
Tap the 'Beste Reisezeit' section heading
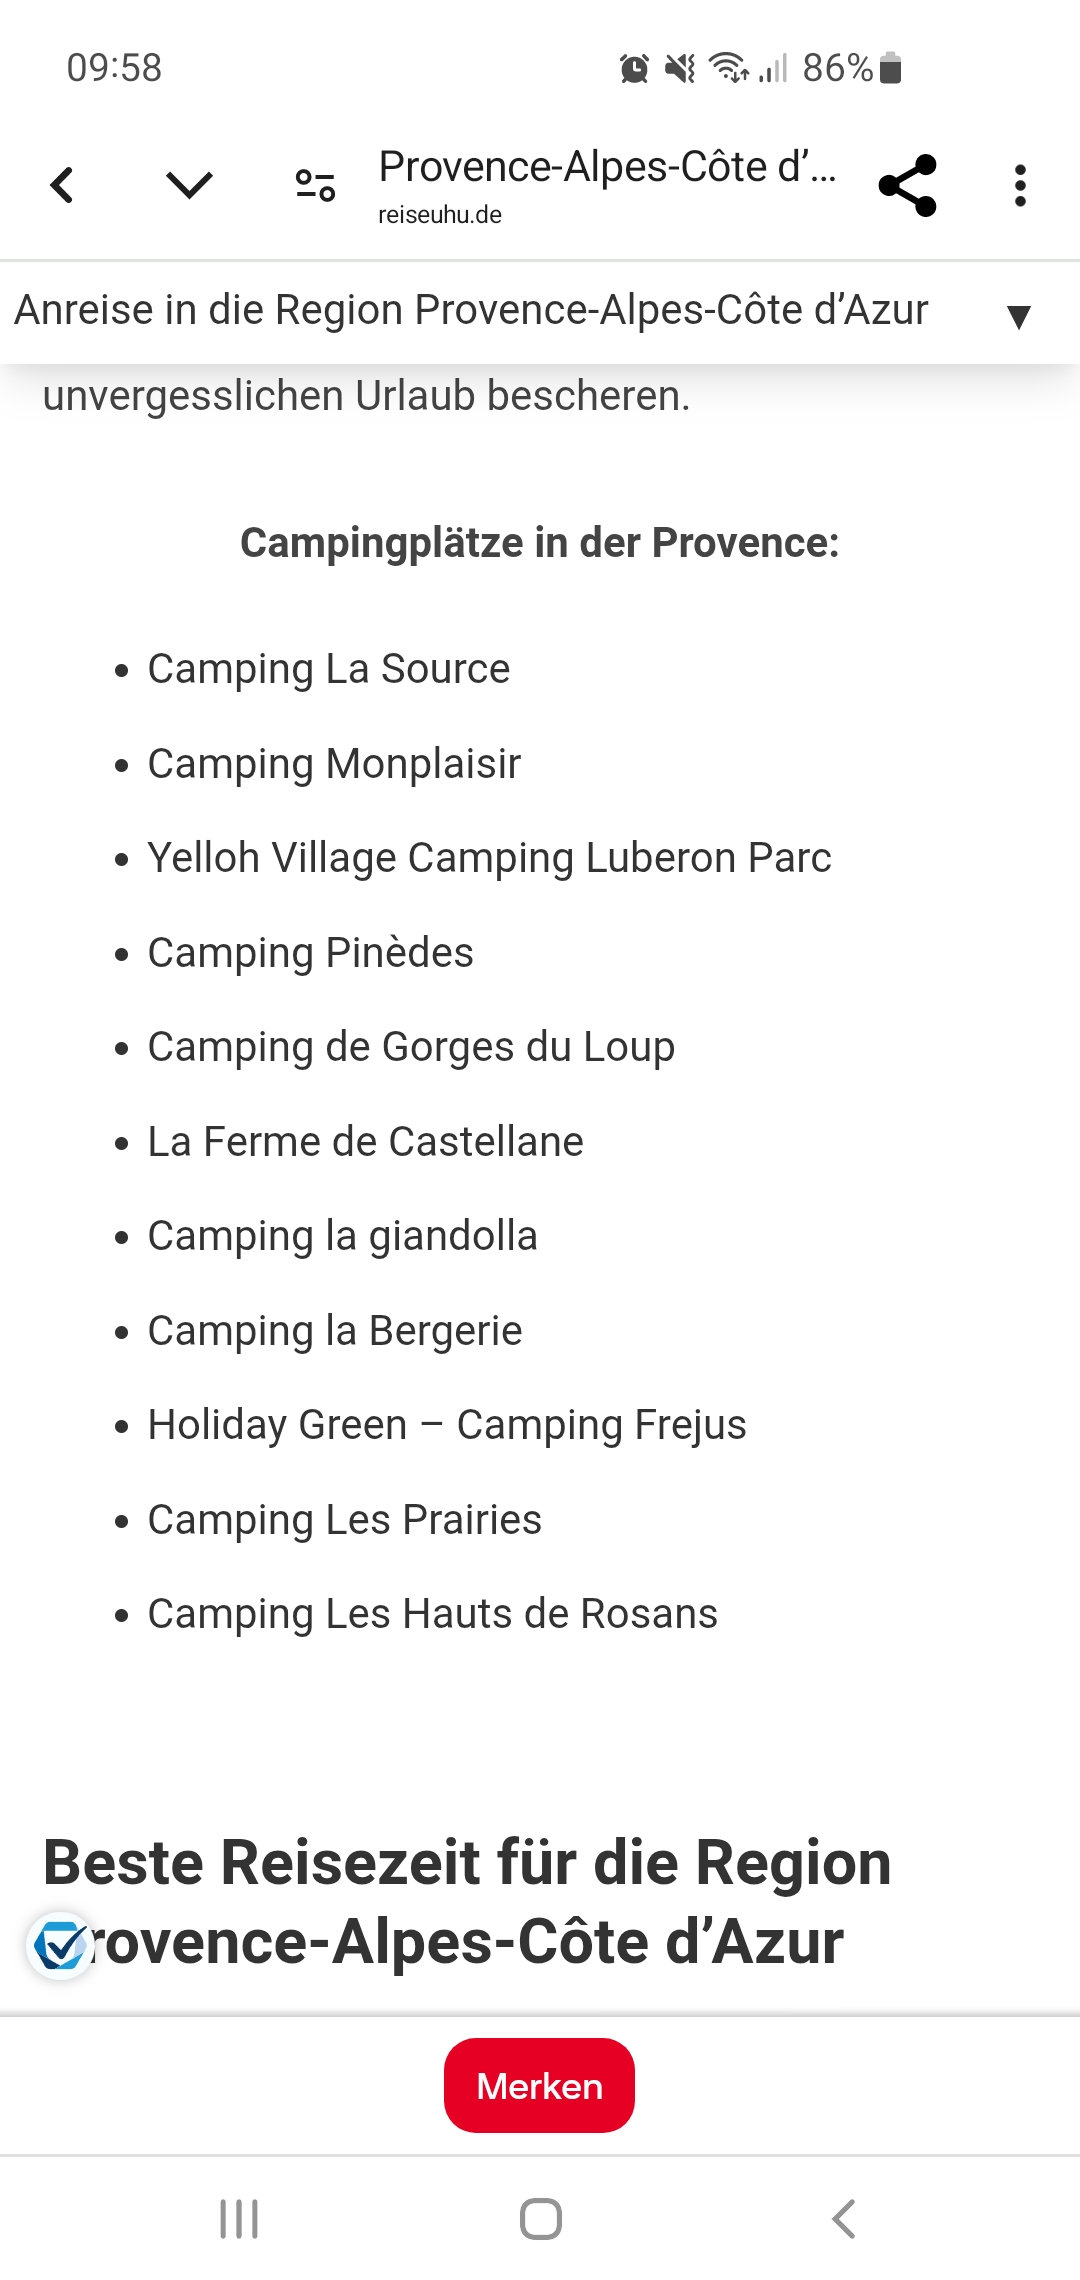[467, 1902]
